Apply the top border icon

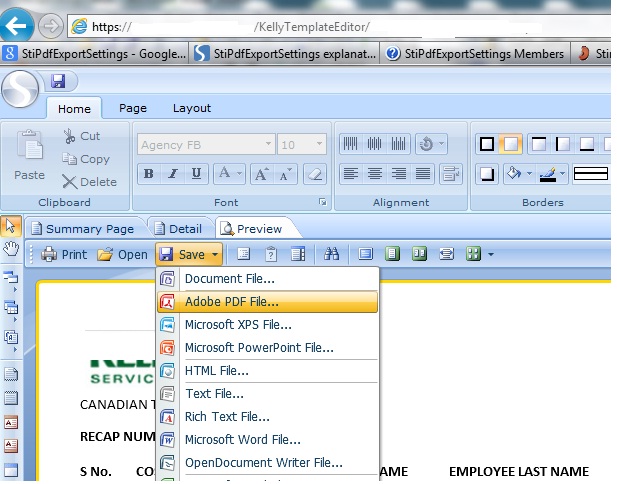click(x=538, y=144)
